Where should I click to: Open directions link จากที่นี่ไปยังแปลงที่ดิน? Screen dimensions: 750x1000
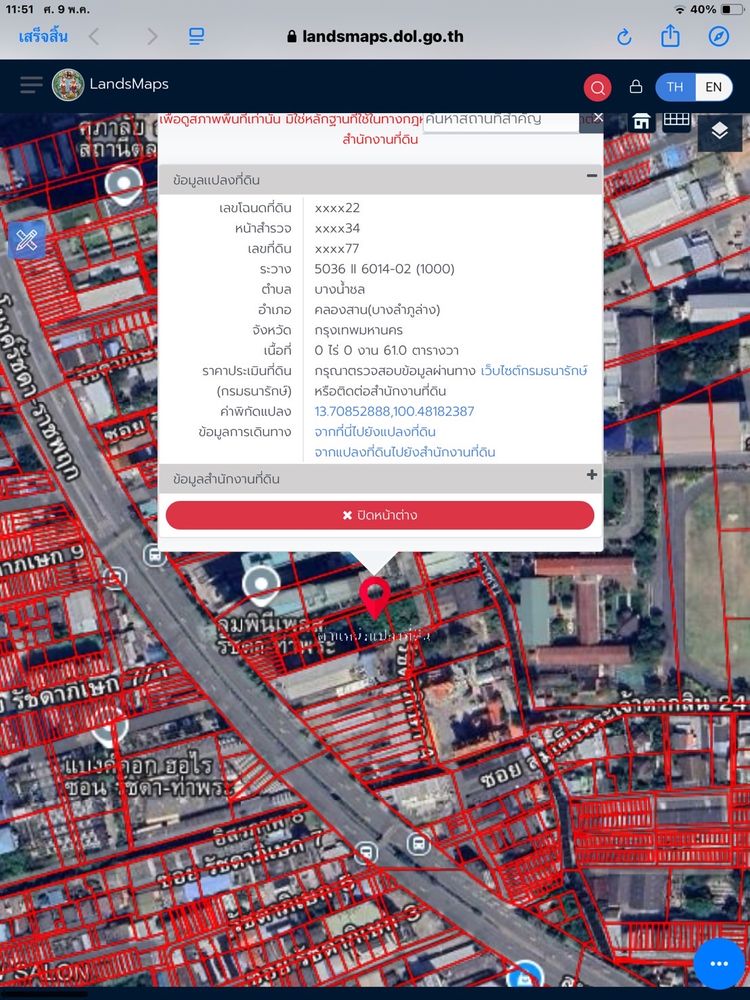click(x=375, y=432)
